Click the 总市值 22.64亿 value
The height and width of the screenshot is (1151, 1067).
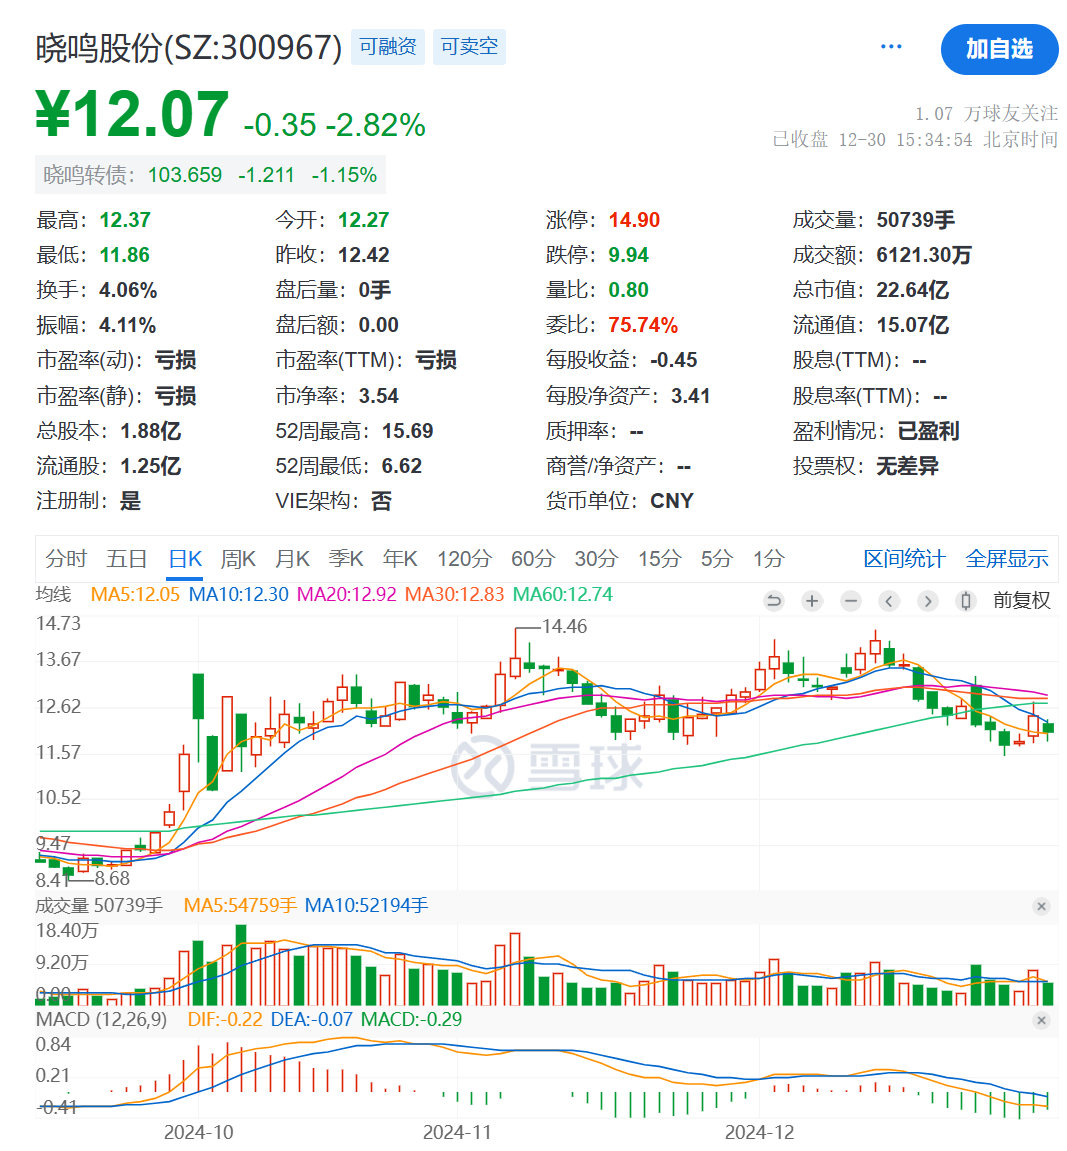tap(912, 290)
